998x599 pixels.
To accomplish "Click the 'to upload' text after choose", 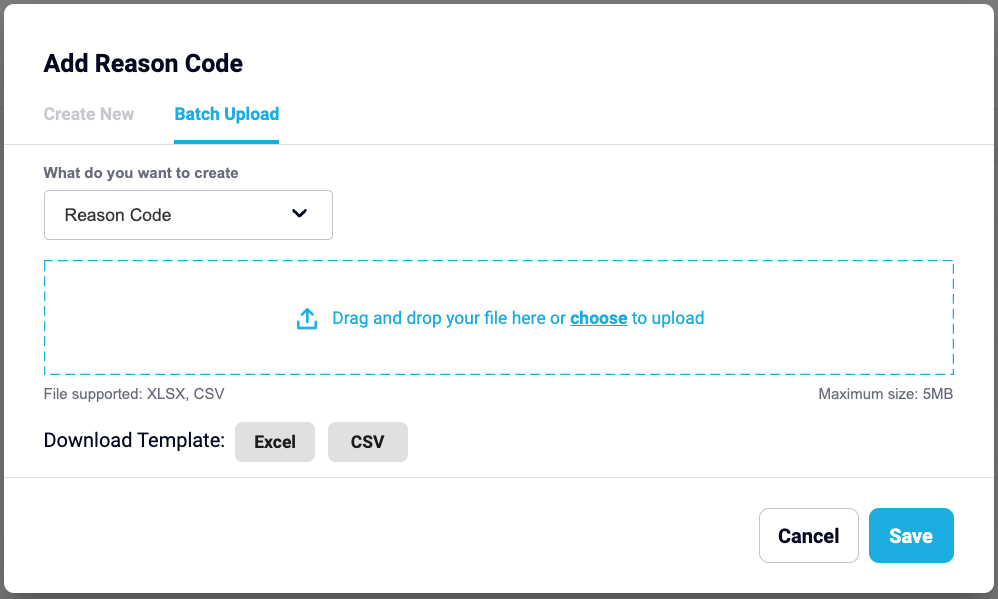I will tap(668, 318).
